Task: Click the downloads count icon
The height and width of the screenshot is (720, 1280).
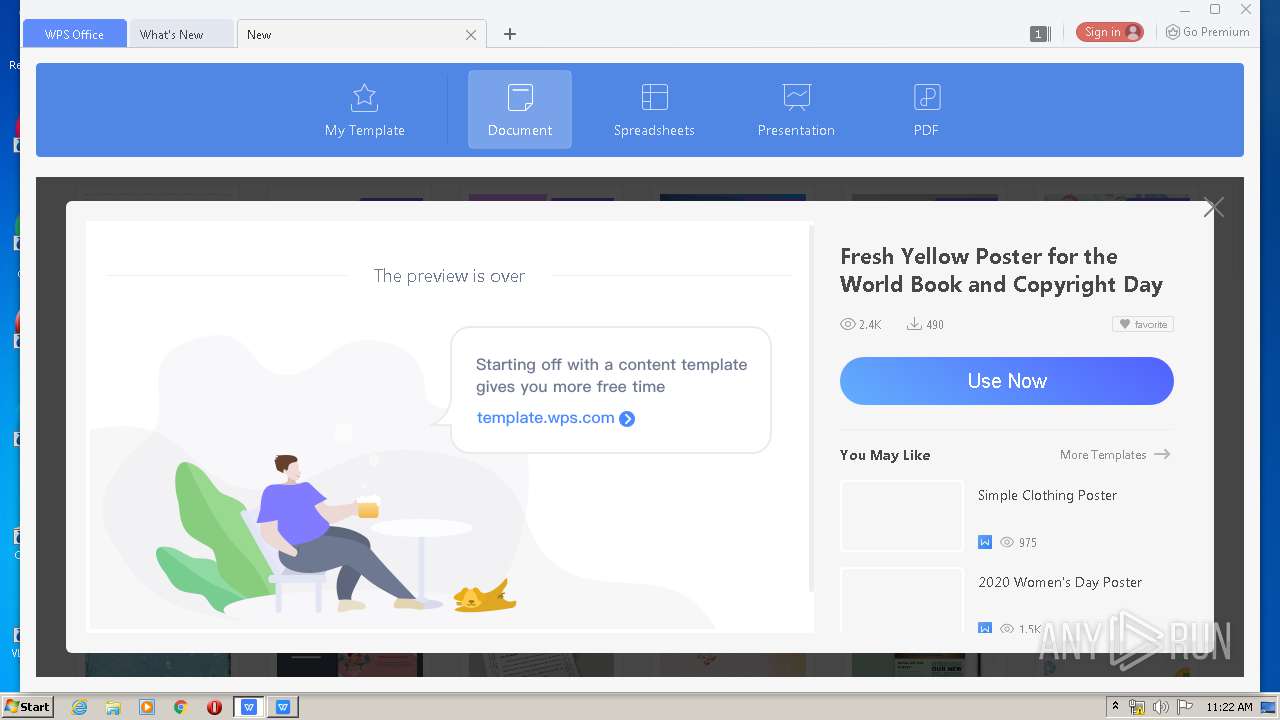Action: 914,324
